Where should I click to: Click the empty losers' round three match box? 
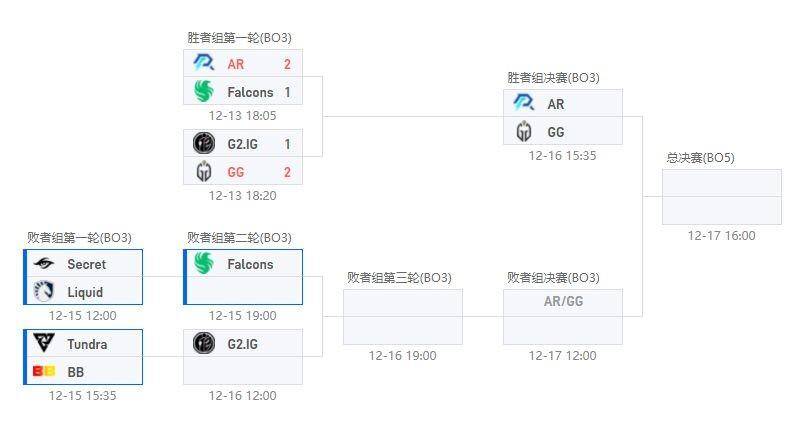point(402,317)
